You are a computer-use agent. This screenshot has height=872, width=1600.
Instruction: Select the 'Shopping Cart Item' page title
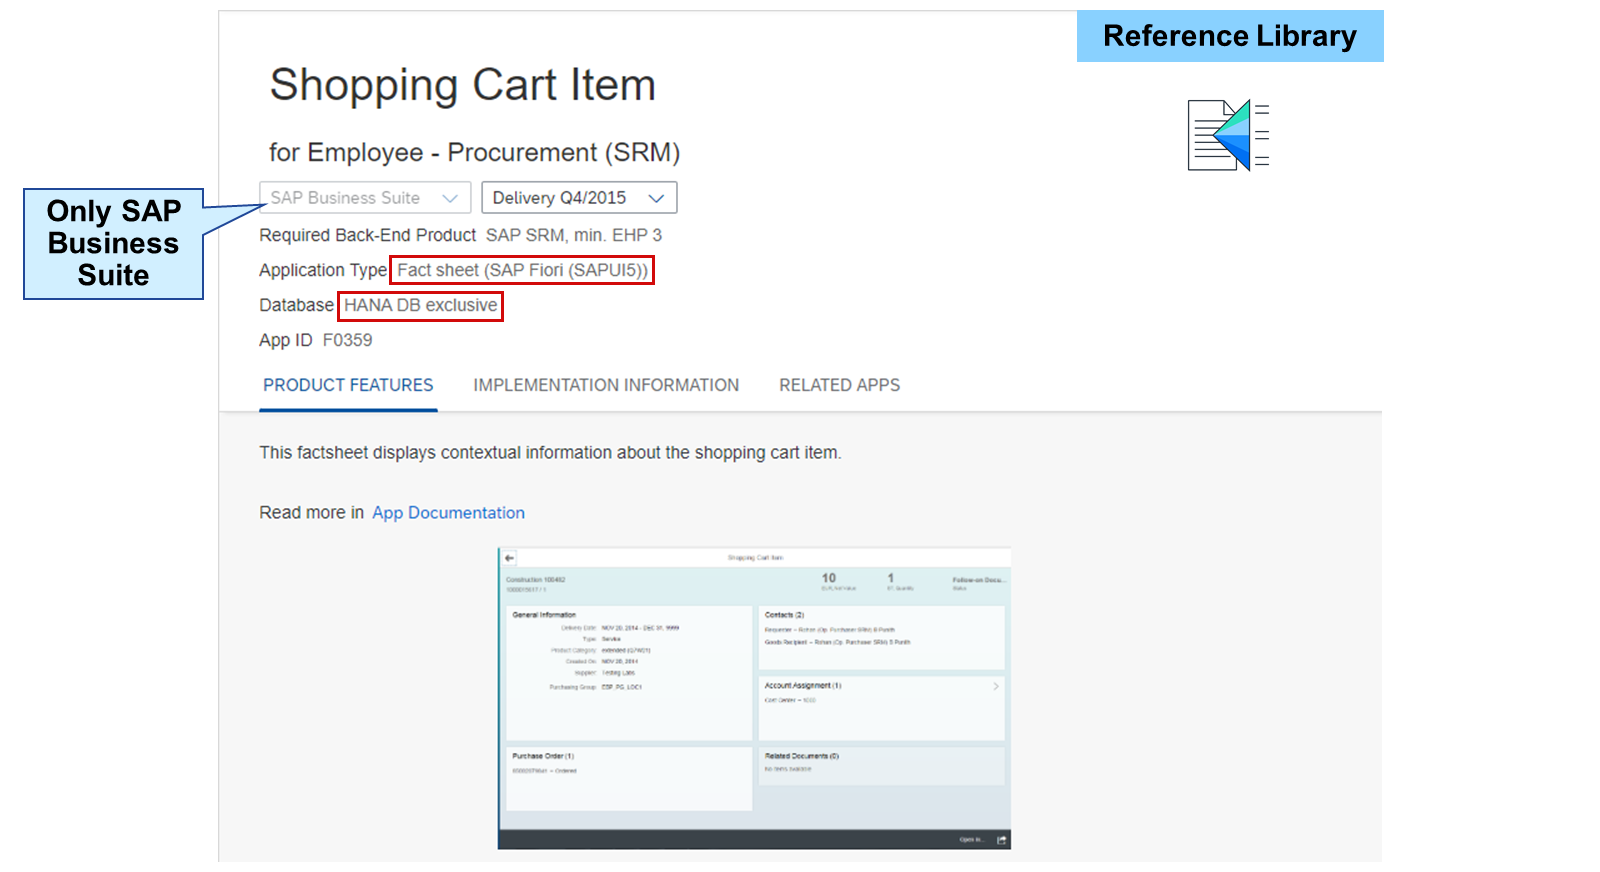coord(463,85)
